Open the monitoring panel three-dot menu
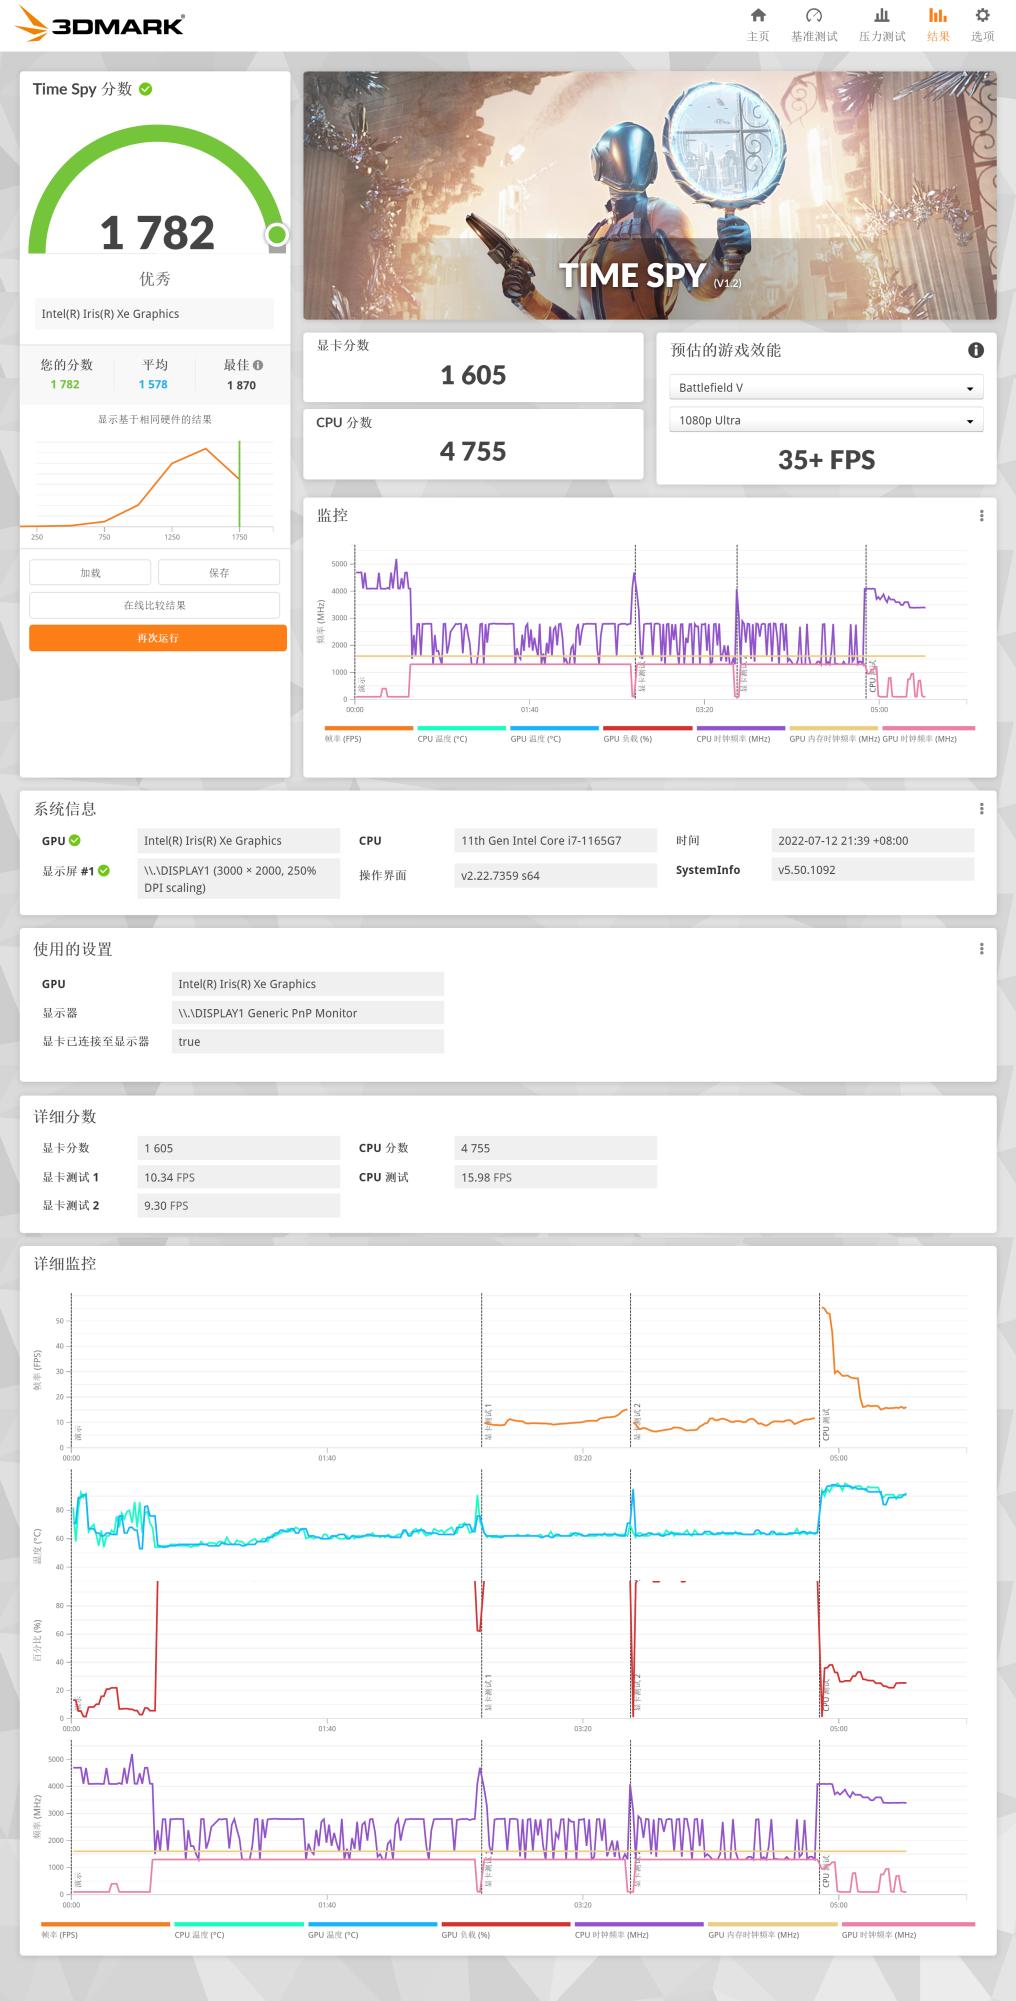 (x=981, y=516)
